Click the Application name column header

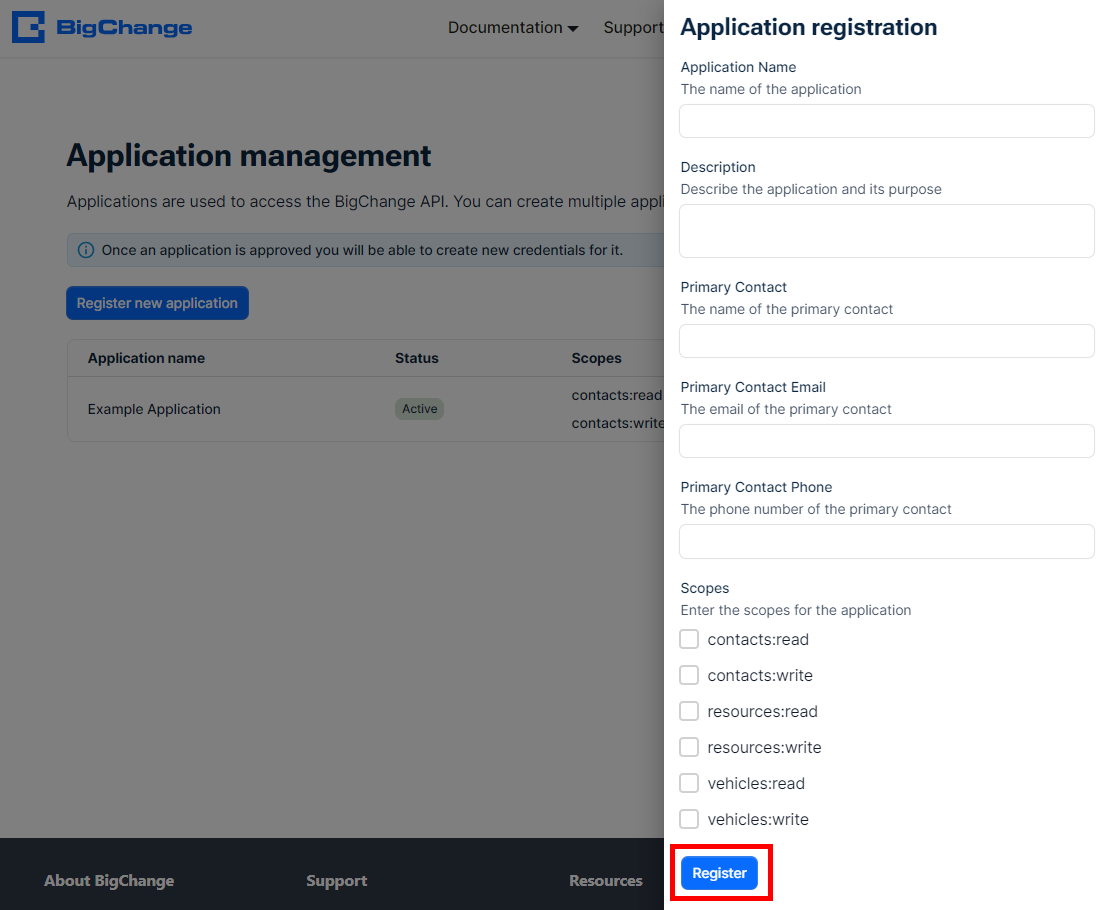pos(146,358)
